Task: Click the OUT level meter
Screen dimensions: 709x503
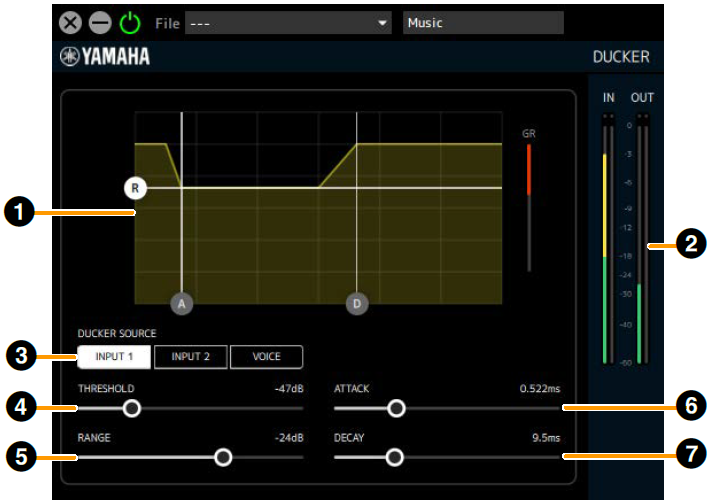Action: pyautogui.click(x=640, y=240)
